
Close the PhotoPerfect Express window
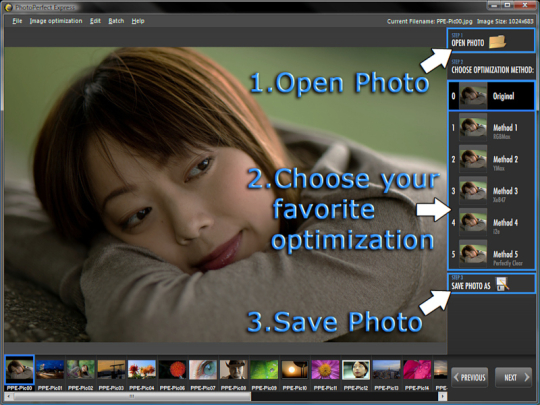pos(525,5)
